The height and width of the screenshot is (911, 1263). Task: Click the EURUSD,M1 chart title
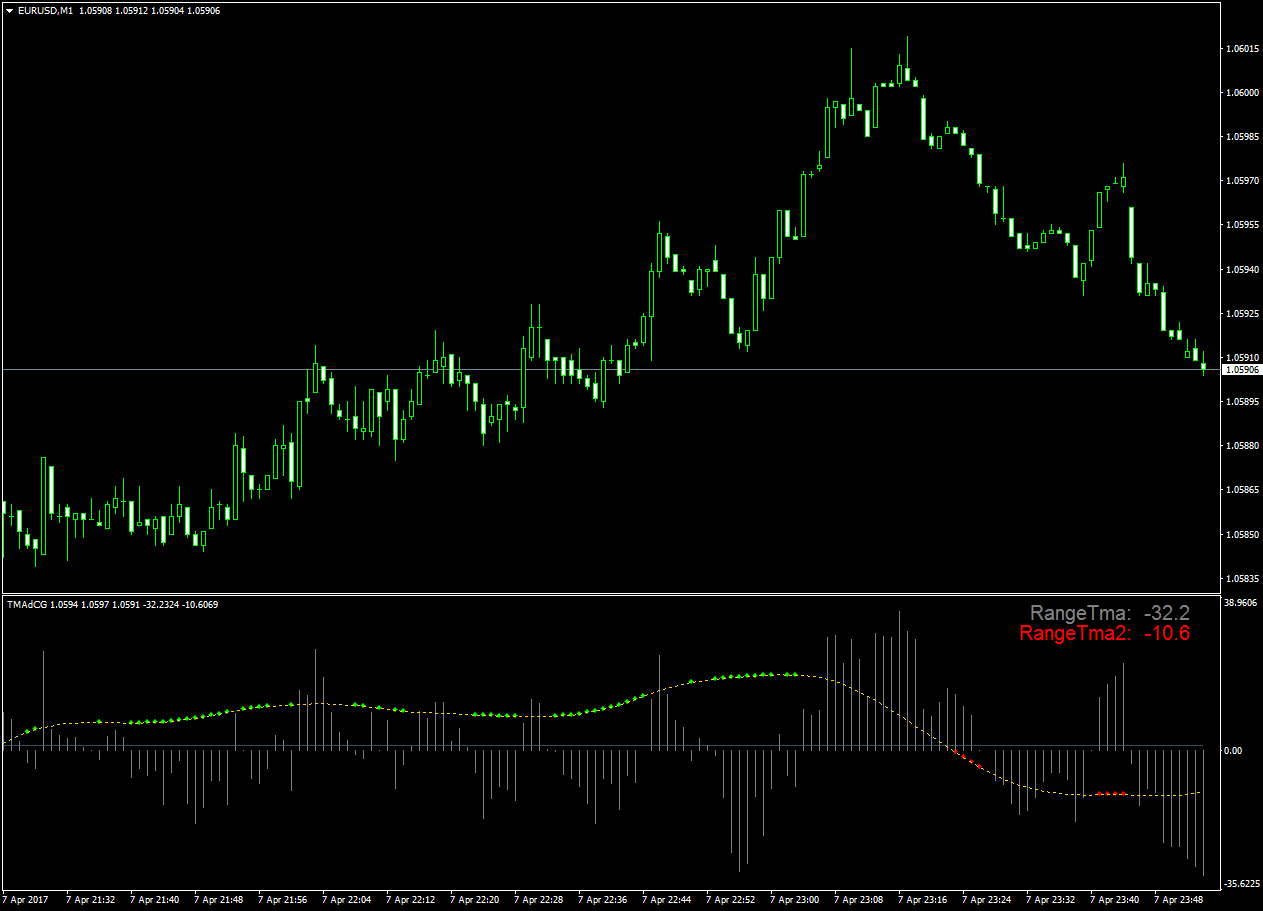coord(44,10)
